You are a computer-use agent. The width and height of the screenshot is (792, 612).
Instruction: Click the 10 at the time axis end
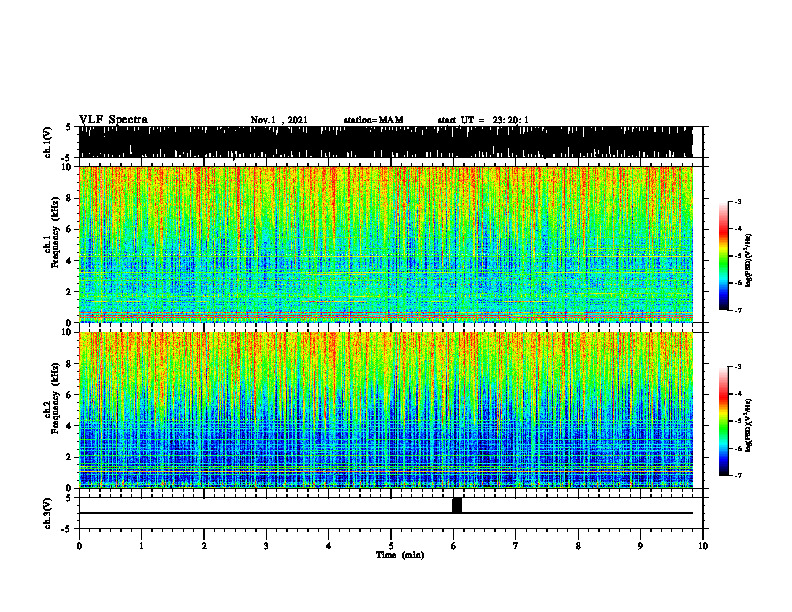[703, 546]
